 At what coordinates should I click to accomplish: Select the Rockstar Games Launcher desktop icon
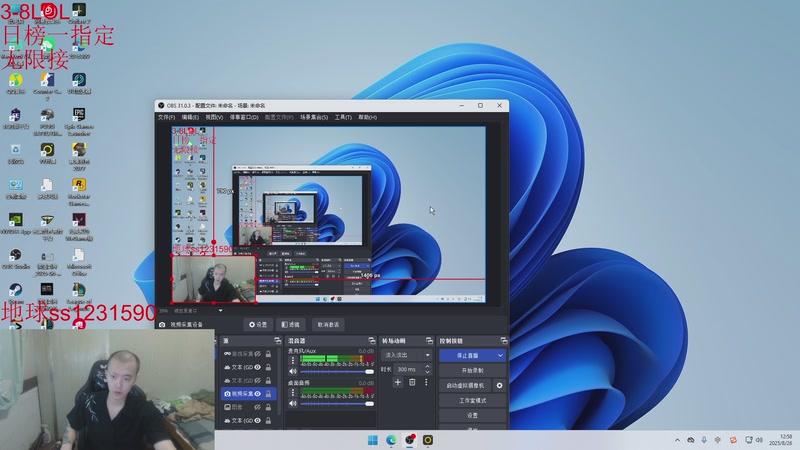pos(79,192)
